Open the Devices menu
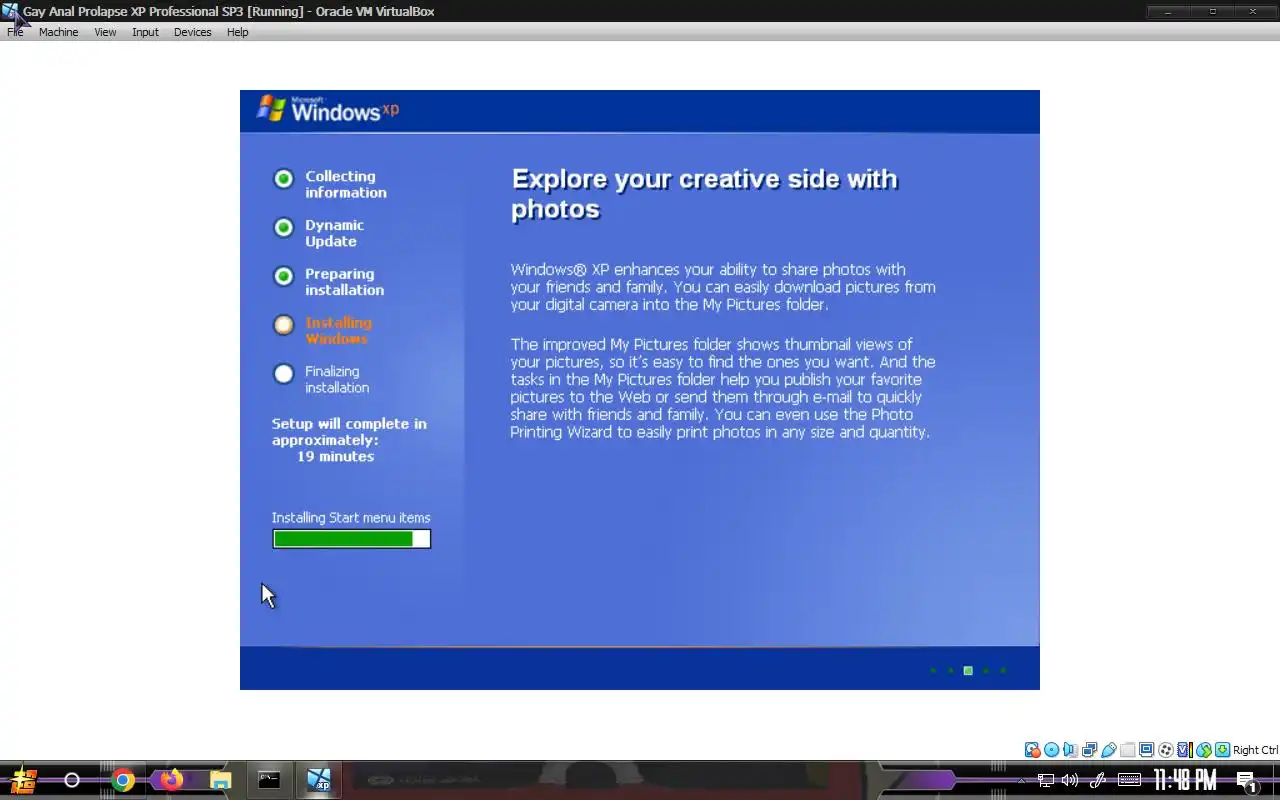 192,32
